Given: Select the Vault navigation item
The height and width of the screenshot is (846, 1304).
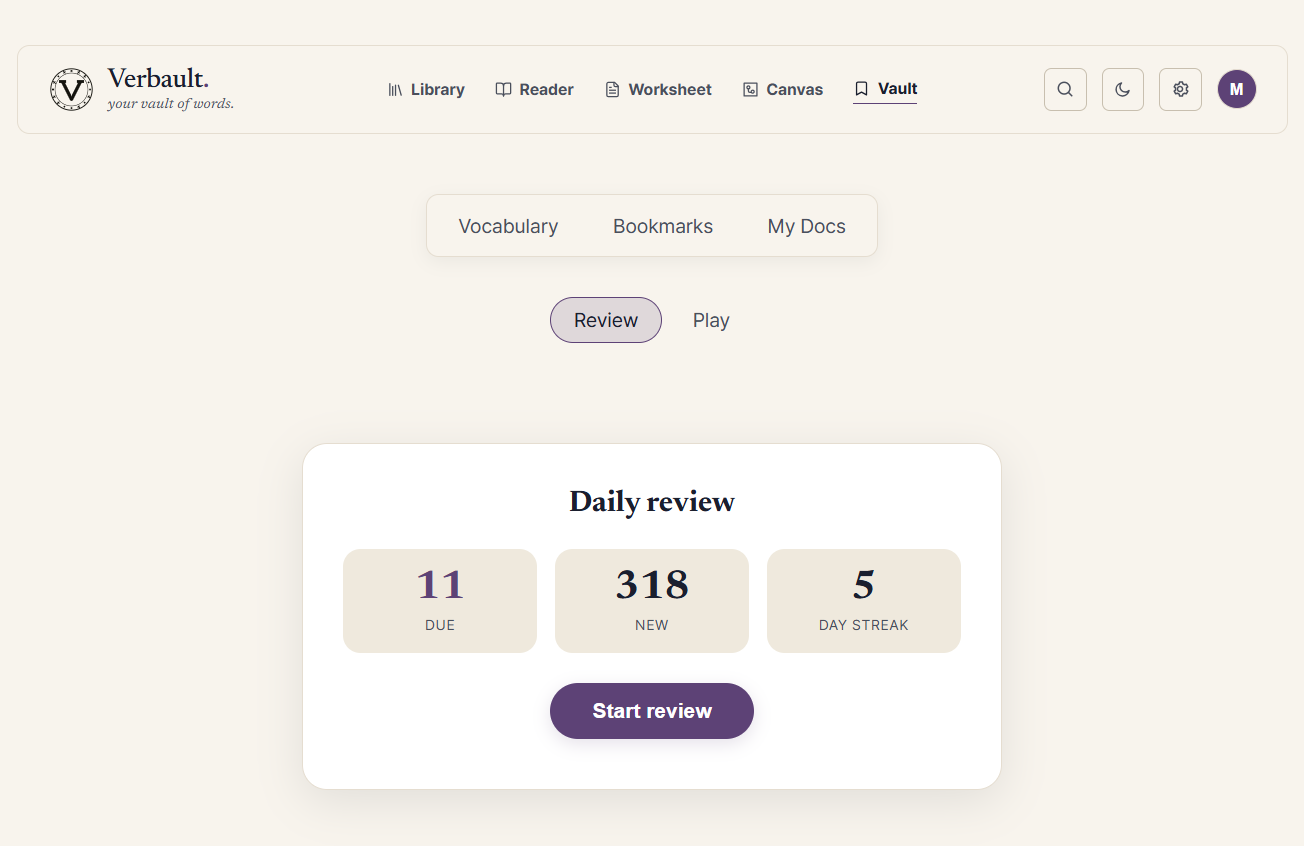Looking at the screenshot, I should click(885, 89).
